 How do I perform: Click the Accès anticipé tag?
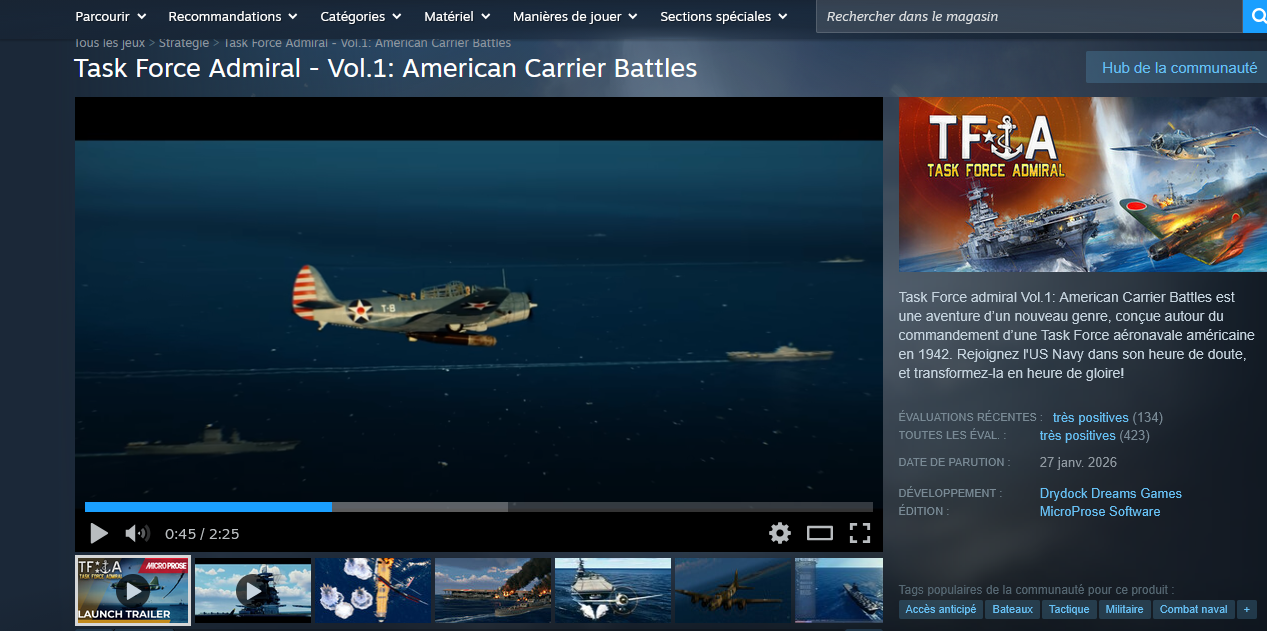940,609
